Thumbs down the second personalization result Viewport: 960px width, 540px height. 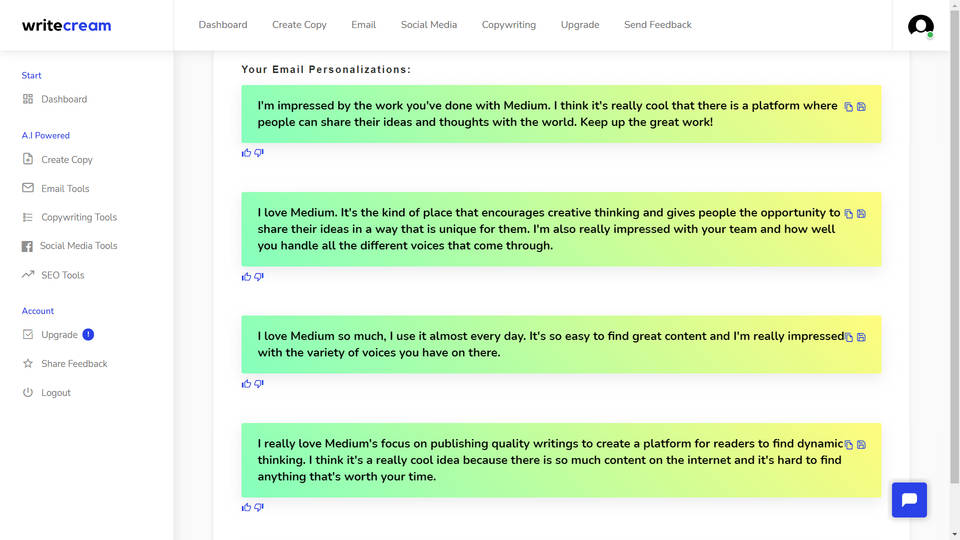point(259,277)
